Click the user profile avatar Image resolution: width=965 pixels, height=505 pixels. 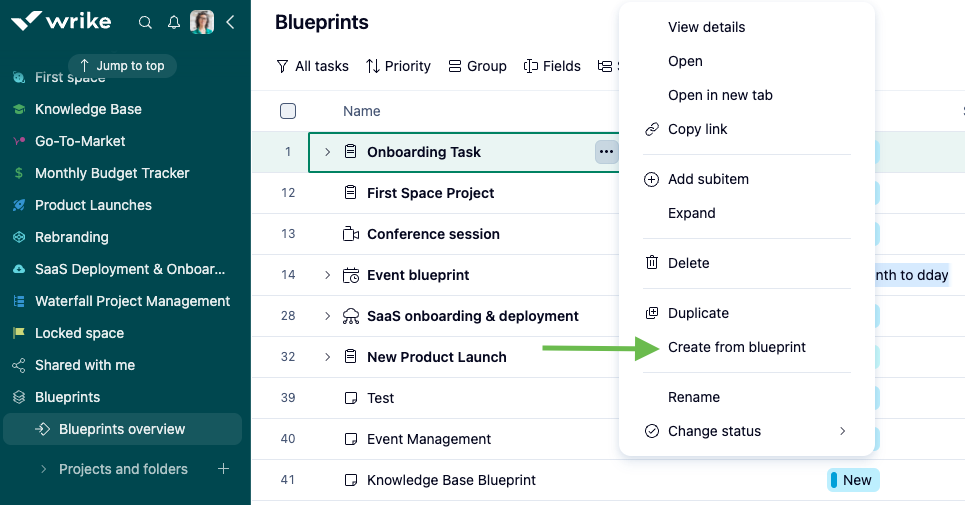[x=202, y=22]
